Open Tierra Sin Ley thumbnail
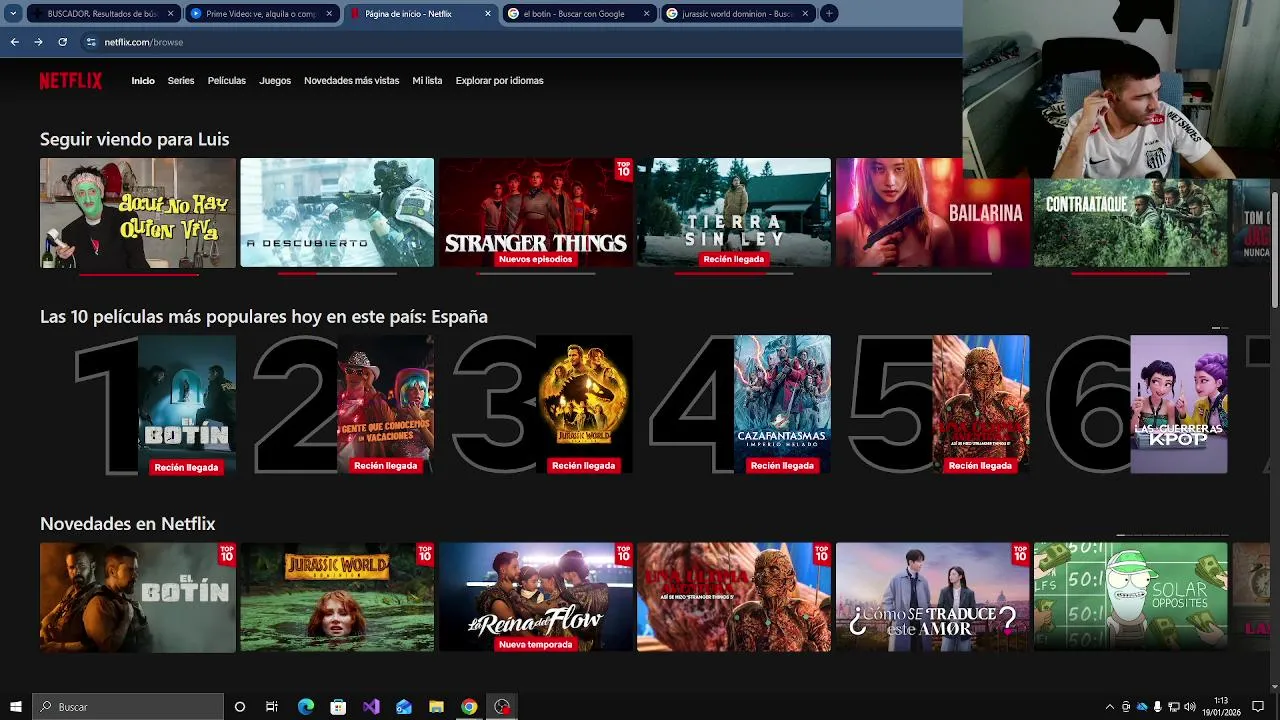This screenshot has height=720, width=1280. (734, 212)
